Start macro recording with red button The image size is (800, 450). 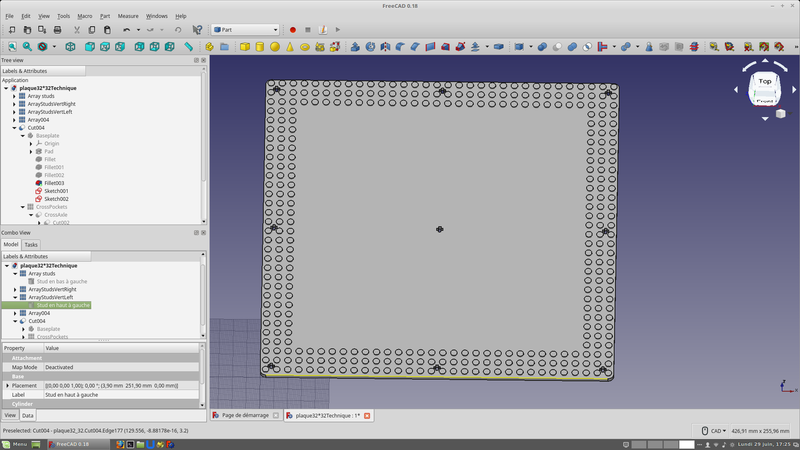coord(293,30)
